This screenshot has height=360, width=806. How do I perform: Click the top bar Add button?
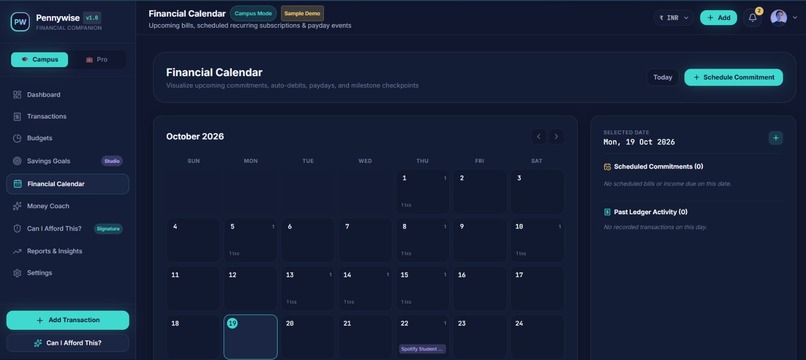click(x=718, y=17)
